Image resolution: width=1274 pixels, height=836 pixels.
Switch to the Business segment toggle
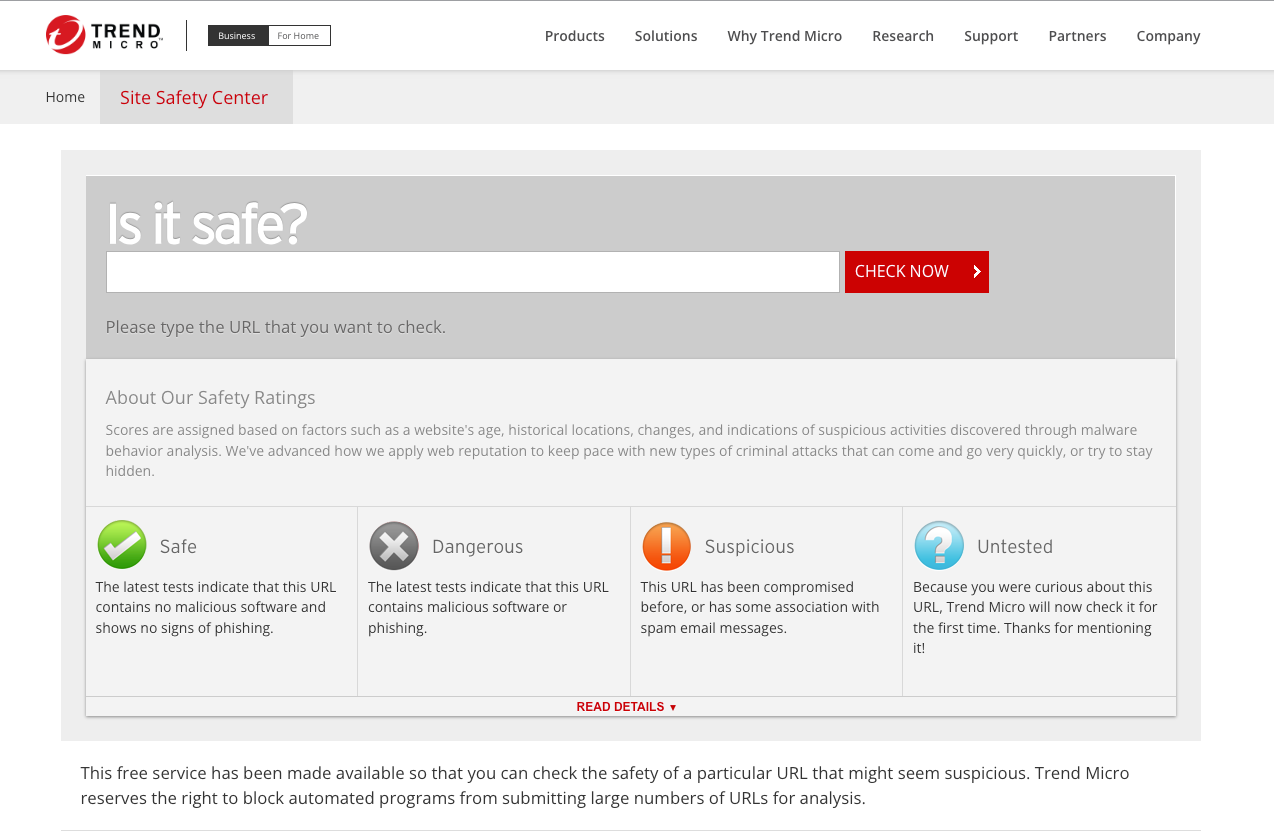[237, 36]
